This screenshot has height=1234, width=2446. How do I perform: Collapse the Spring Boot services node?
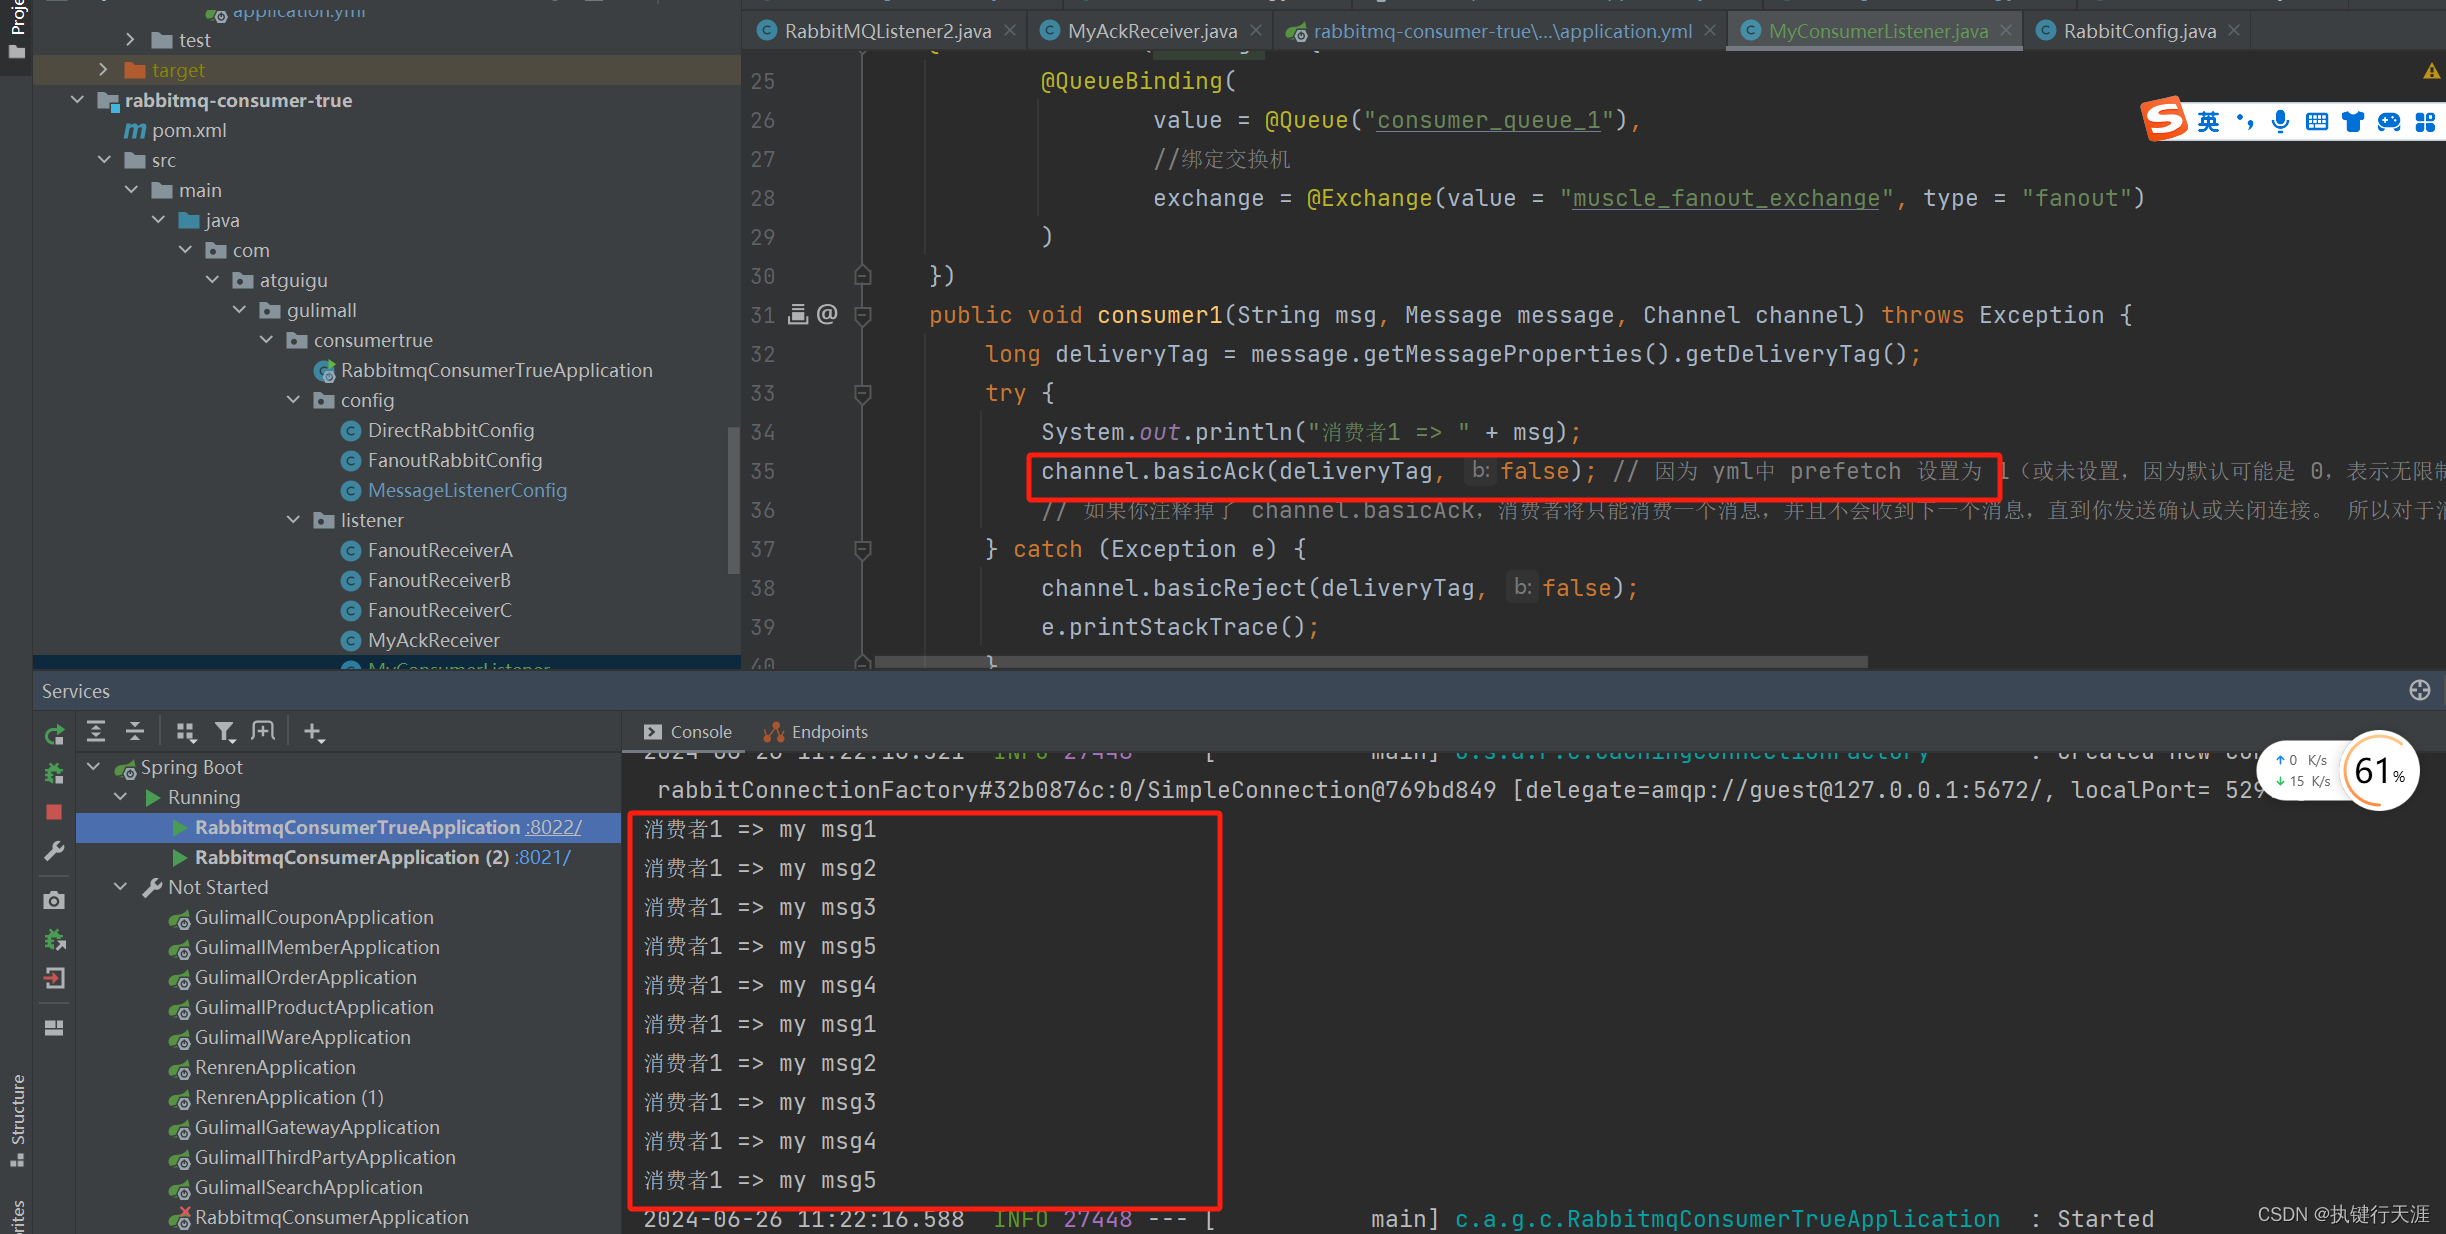[94, 767]
